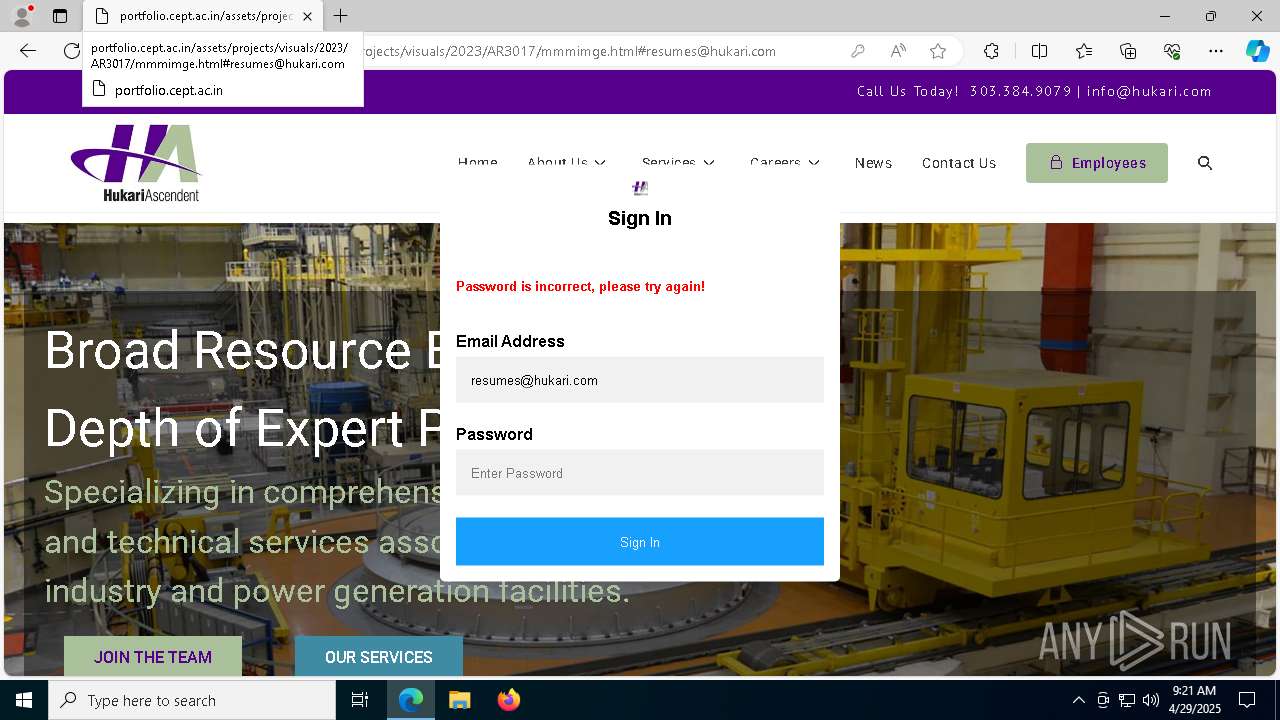The width and height of the screenshot is (1280, 720).
Task: Launch Firefox from the taskbar
Action: 508,700
